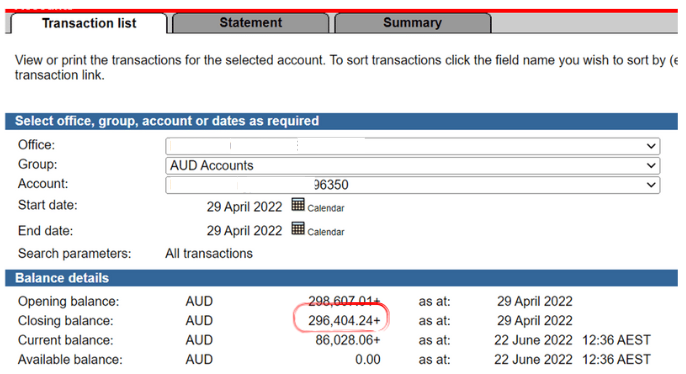Click the All transactions search parameter text

(x=209, y=254)
